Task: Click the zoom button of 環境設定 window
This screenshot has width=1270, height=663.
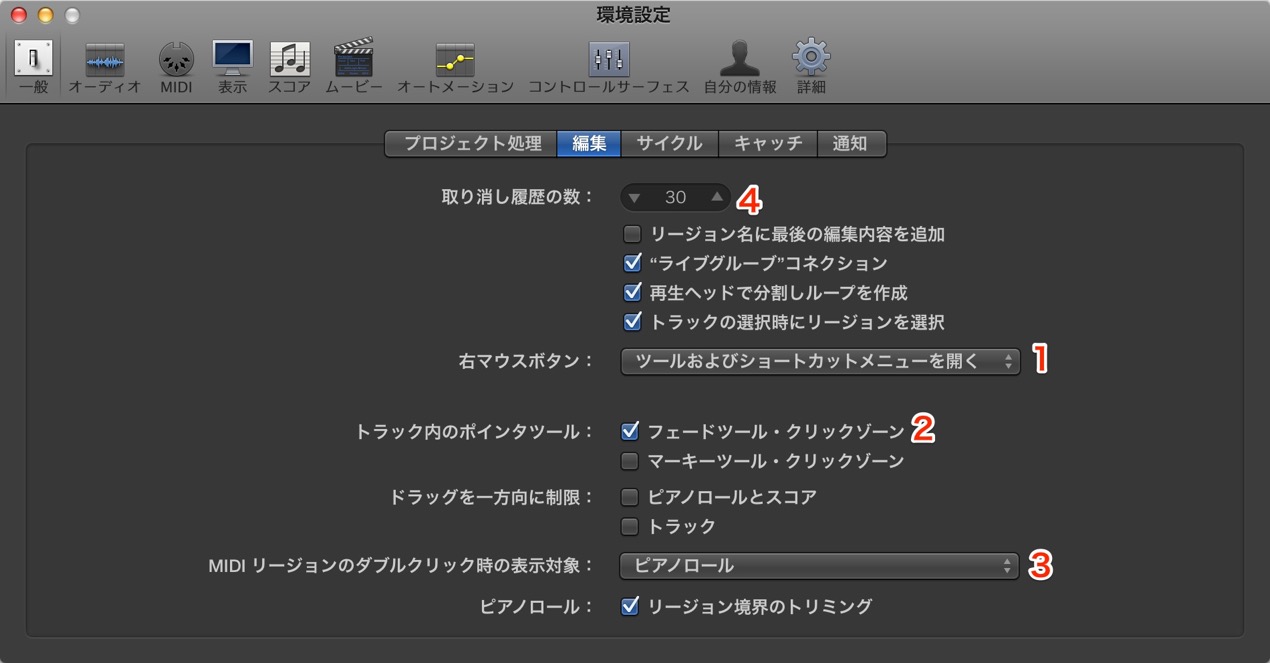Action: point(71,15)
